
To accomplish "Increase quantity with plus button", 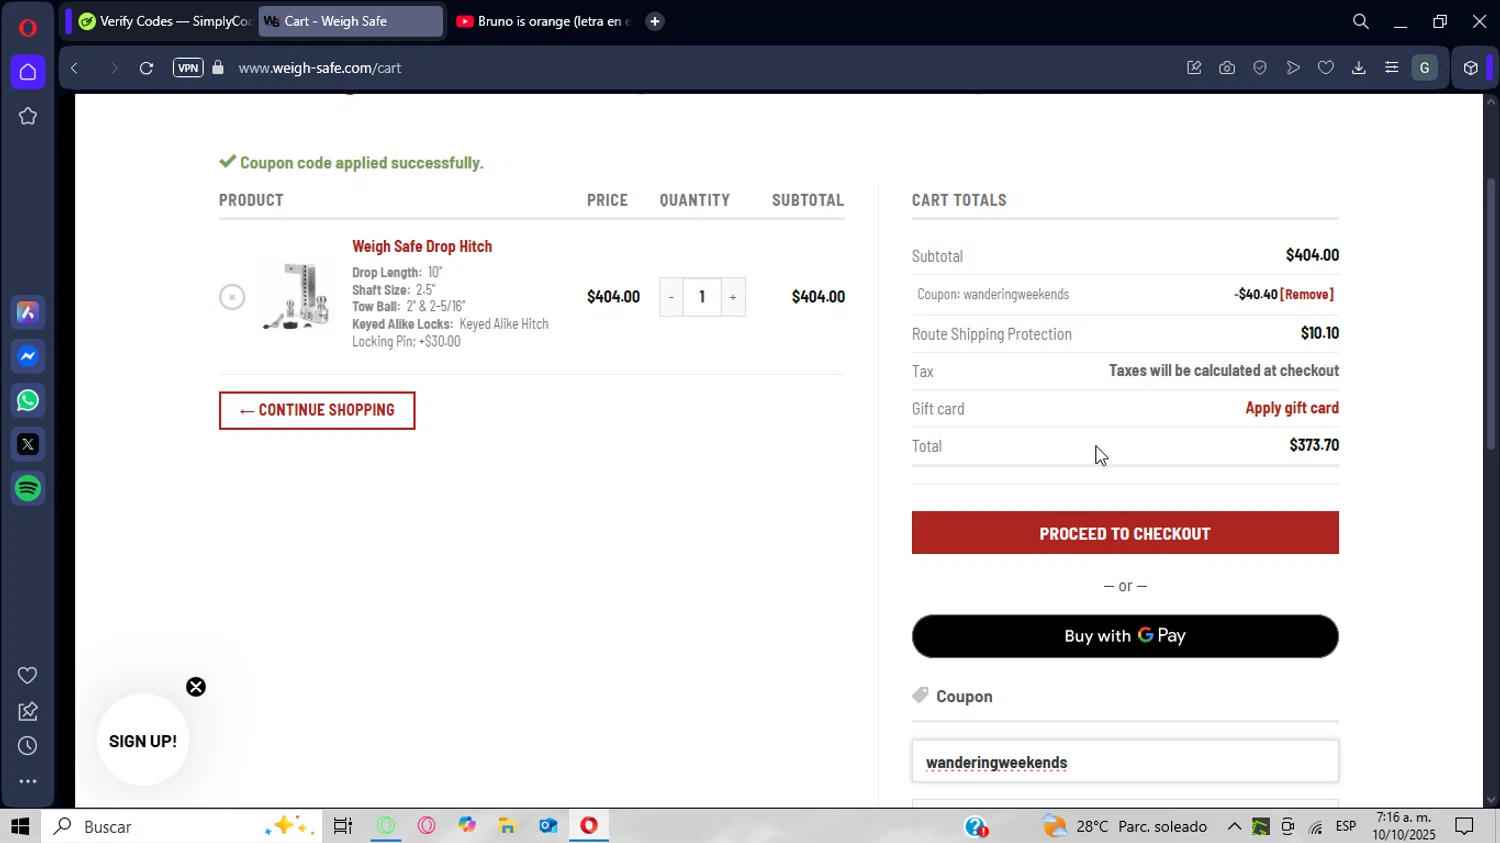I will tap(733, 297).
